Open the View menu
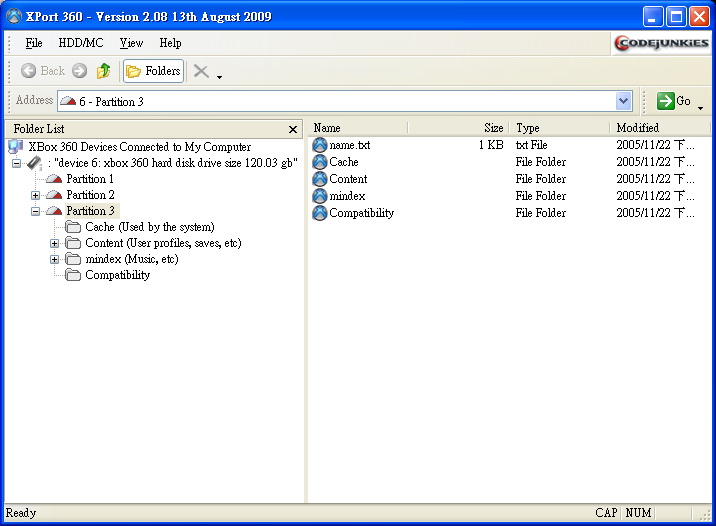 (x=131, y=43)
